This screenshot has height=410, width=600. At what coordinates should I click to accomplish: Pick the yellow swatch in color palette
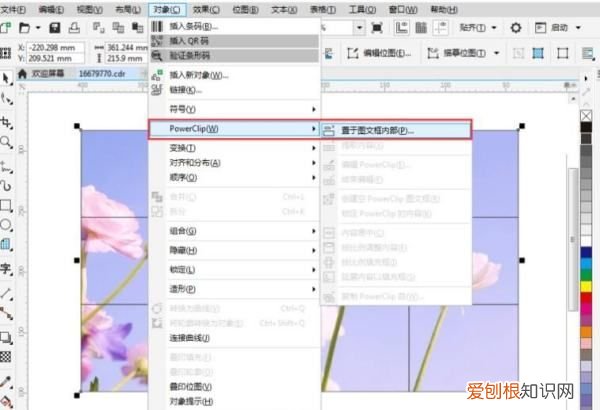tap(586, 286)
